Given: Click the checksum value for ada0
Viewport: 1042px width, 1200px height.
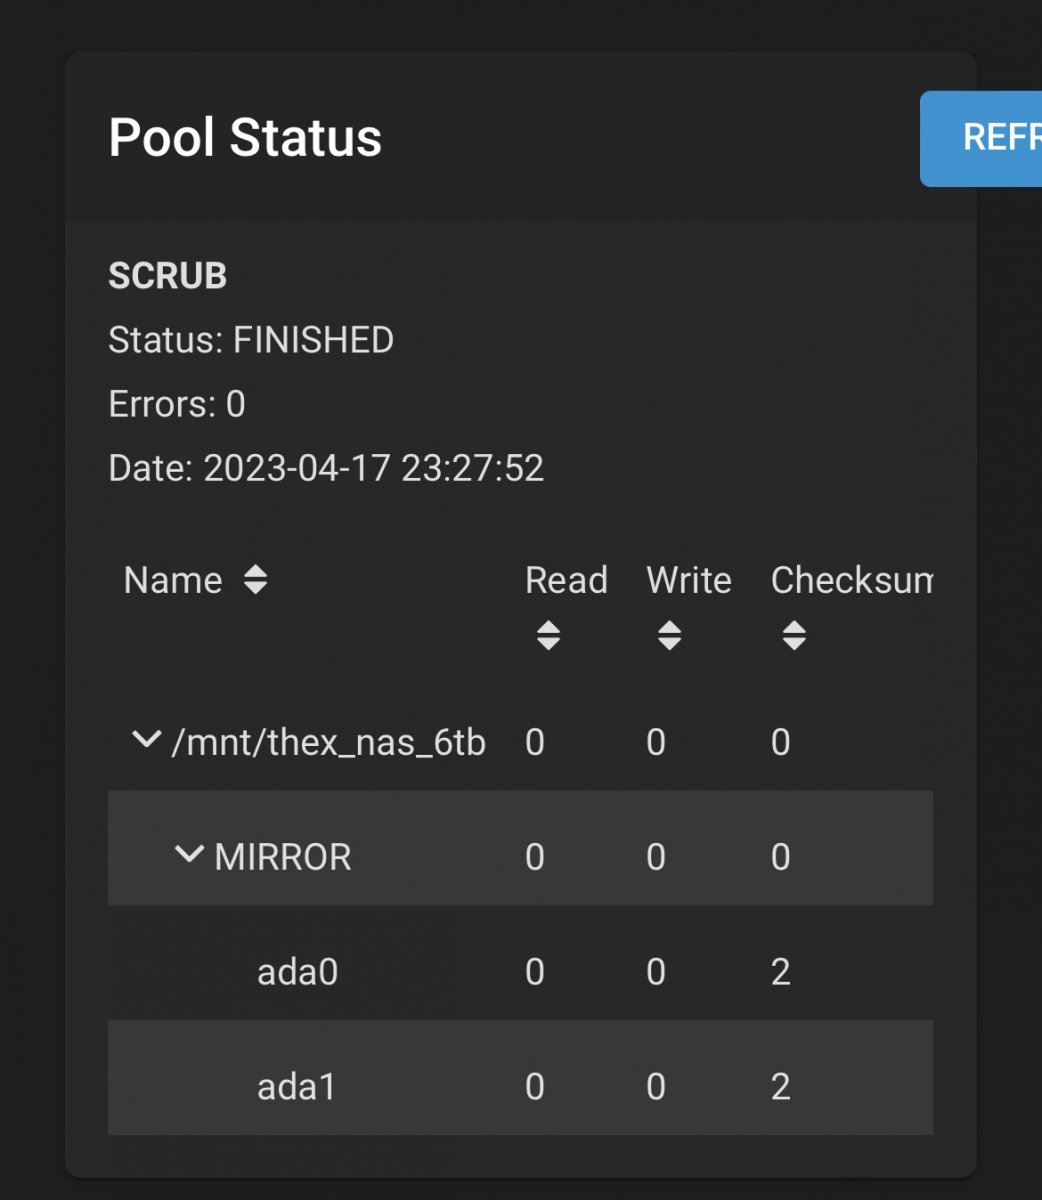Looking at the screenshot, I should [x=781, y=972].
